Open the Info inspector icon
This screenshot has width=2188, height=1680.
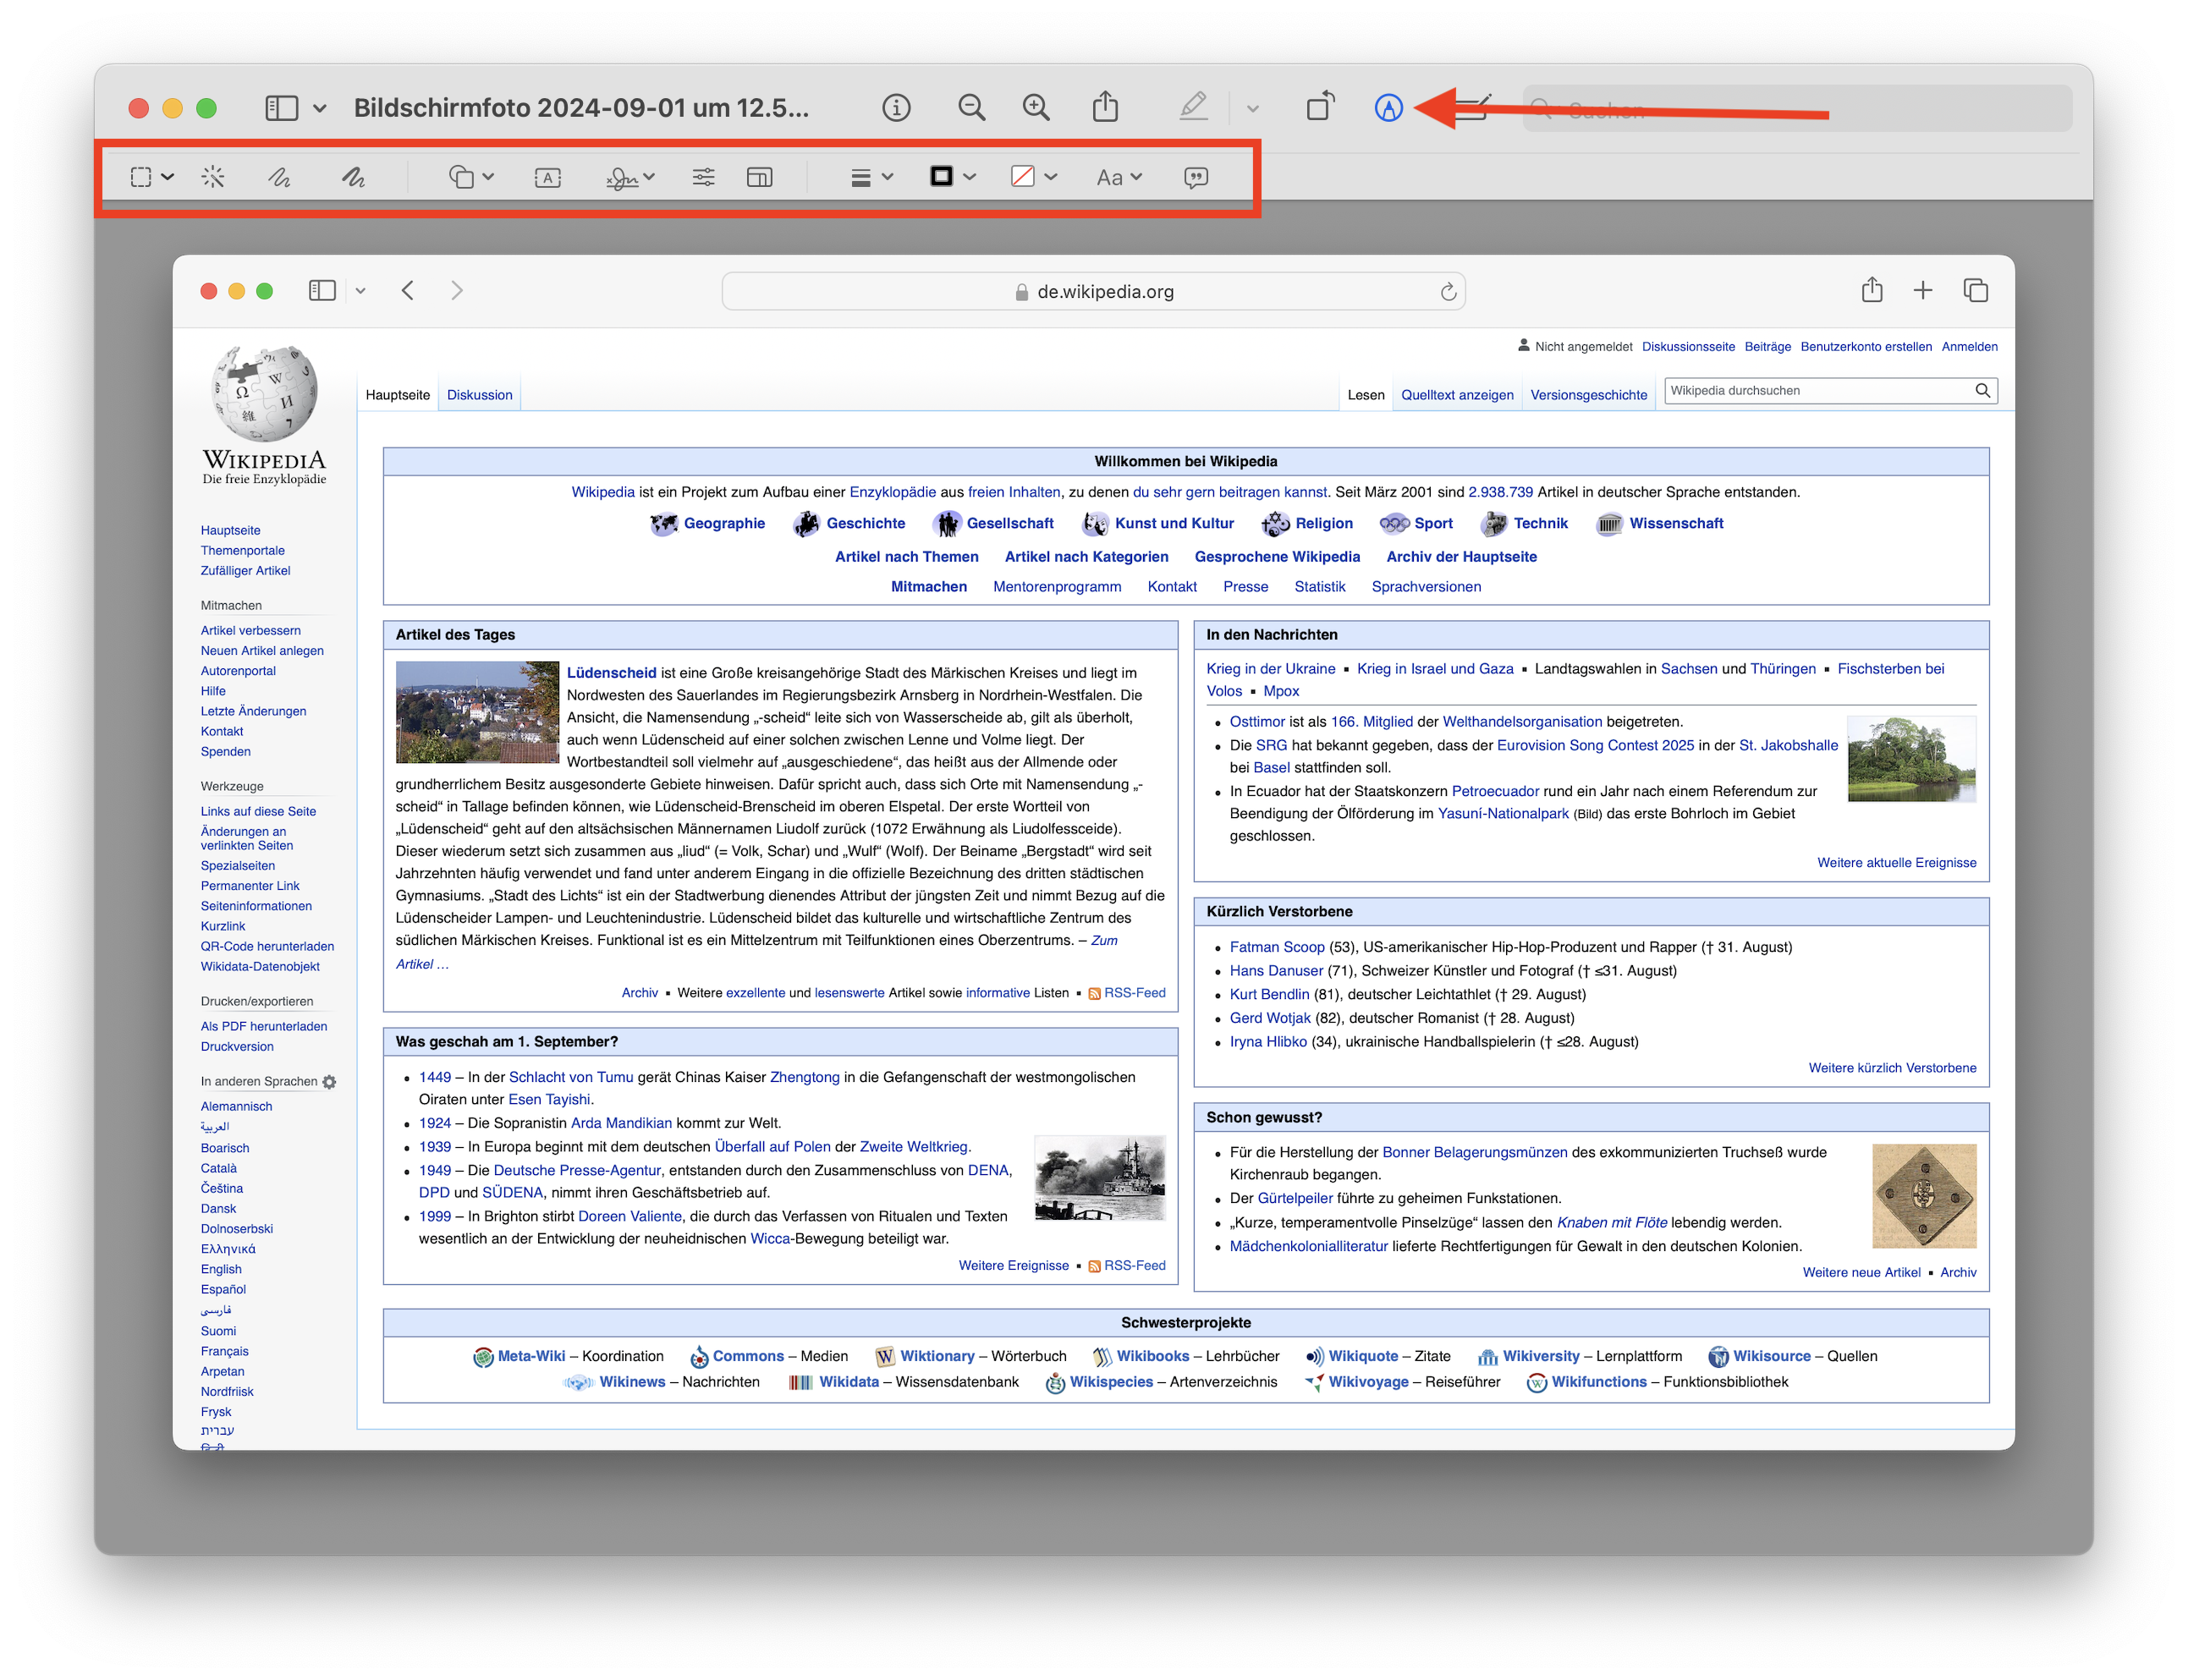896,107
